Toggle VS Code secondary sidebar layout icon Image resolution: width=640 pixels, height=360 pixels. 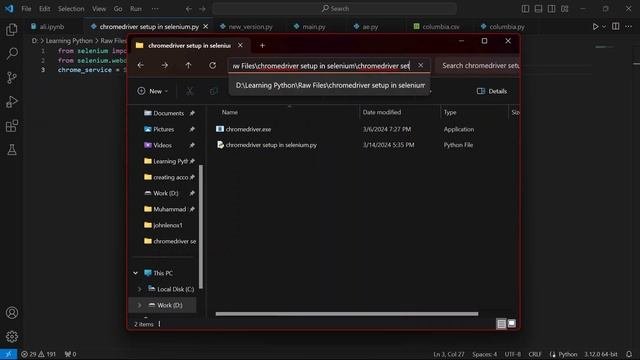click(x=551, y=9)
